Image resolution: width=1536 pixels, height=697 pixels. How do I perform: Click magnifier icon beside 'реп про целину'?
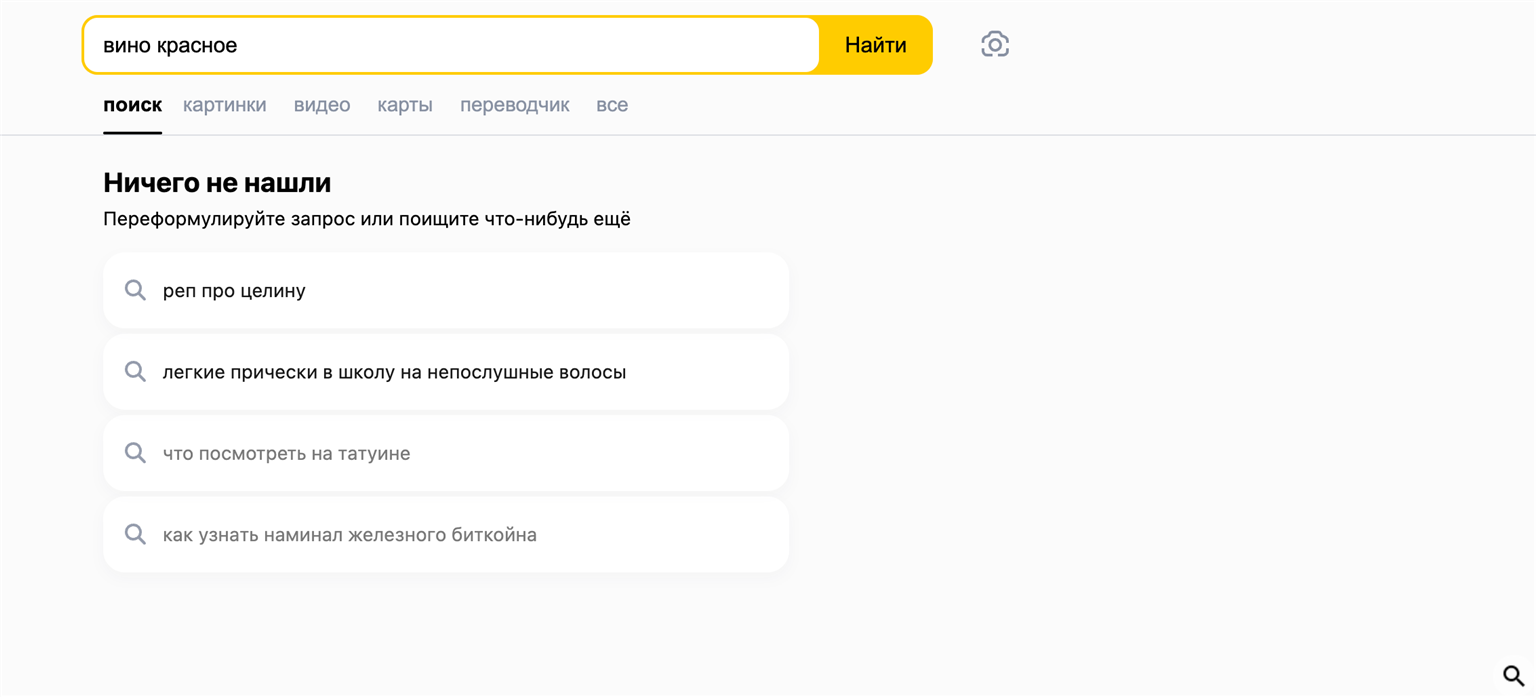coord(135,291)
